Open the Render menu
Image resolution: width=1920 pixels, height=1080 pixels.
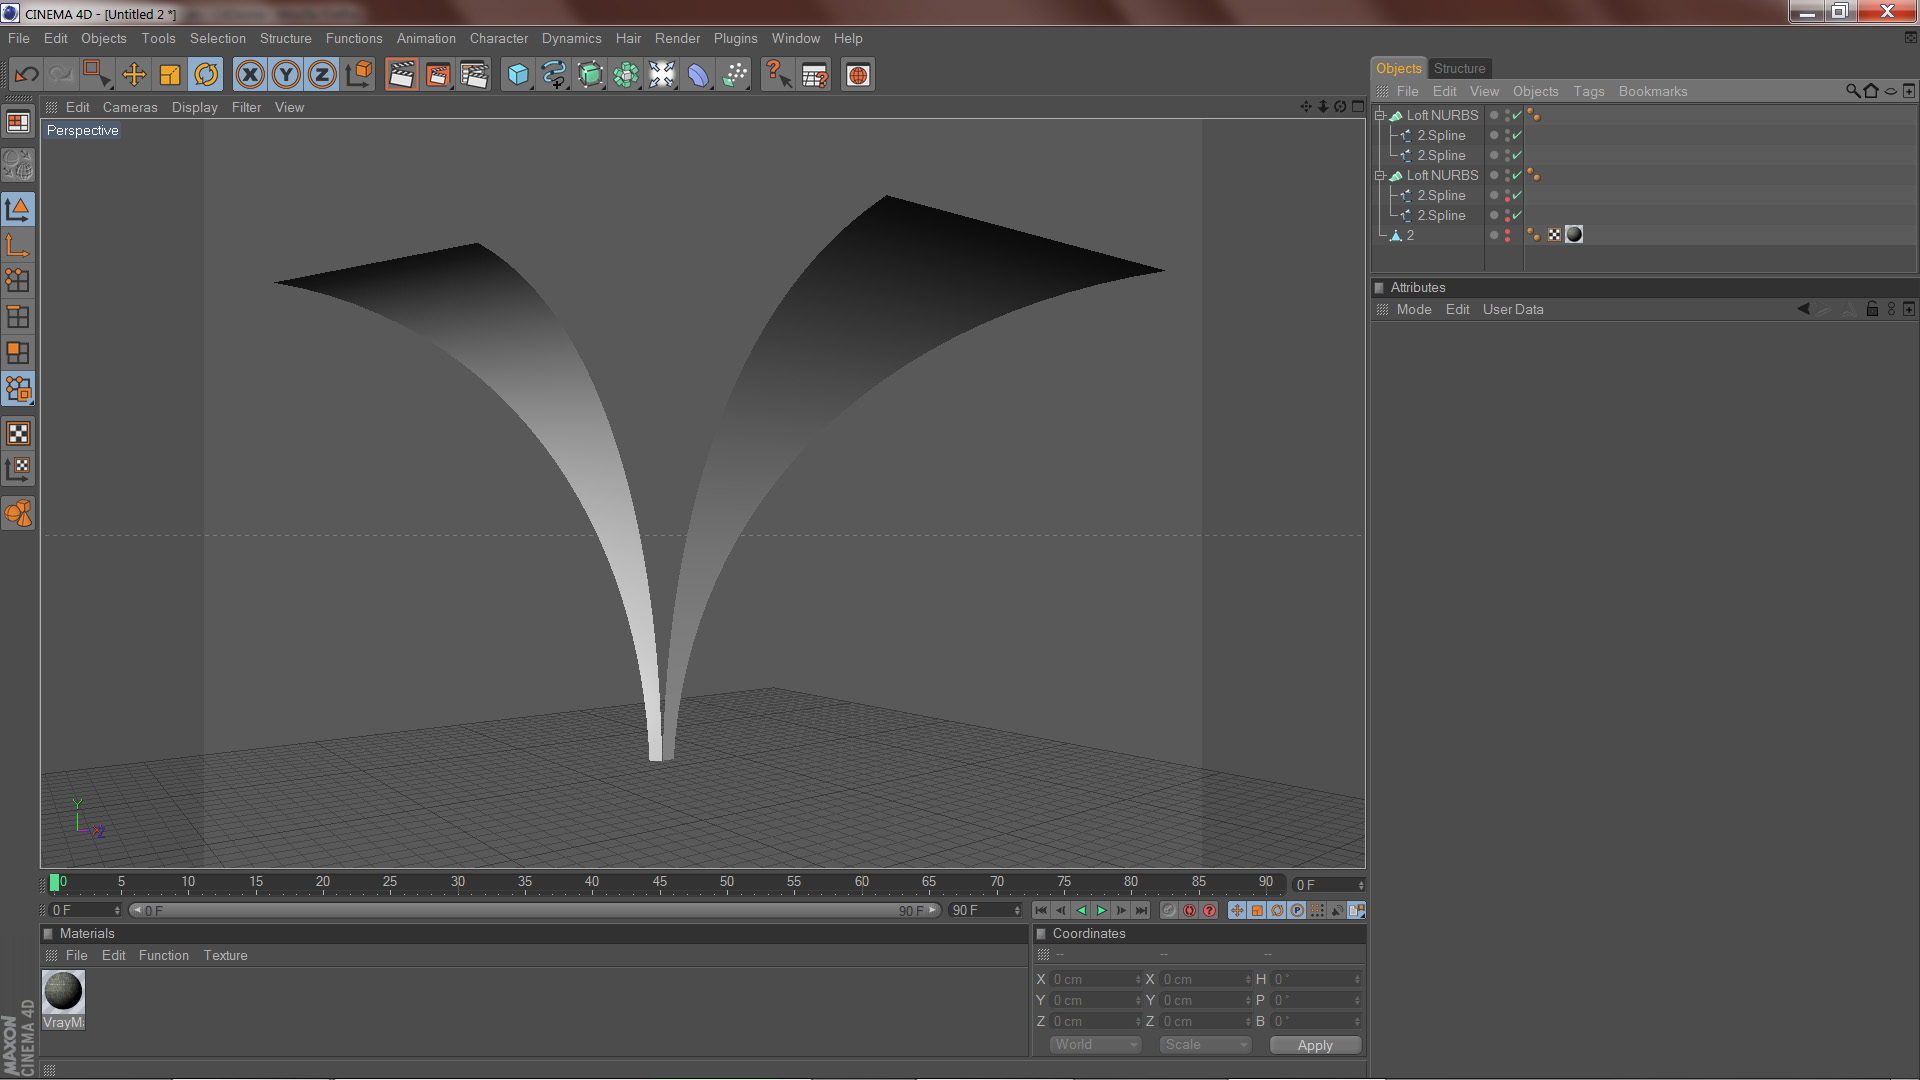point(677,38)
